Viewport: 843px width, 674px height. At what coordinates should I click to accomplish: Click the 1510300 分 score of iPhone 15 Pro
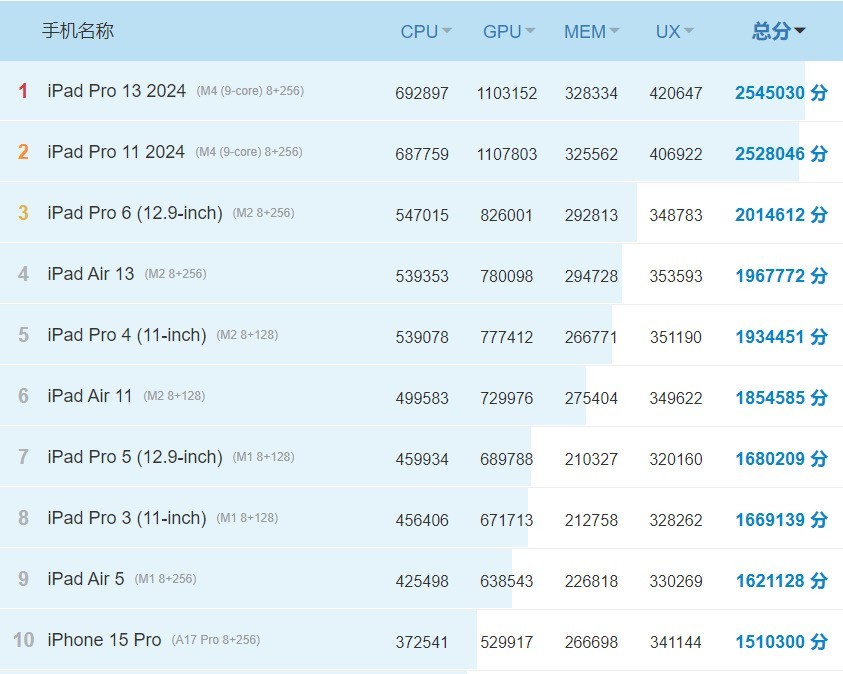(x=781, y=641)
